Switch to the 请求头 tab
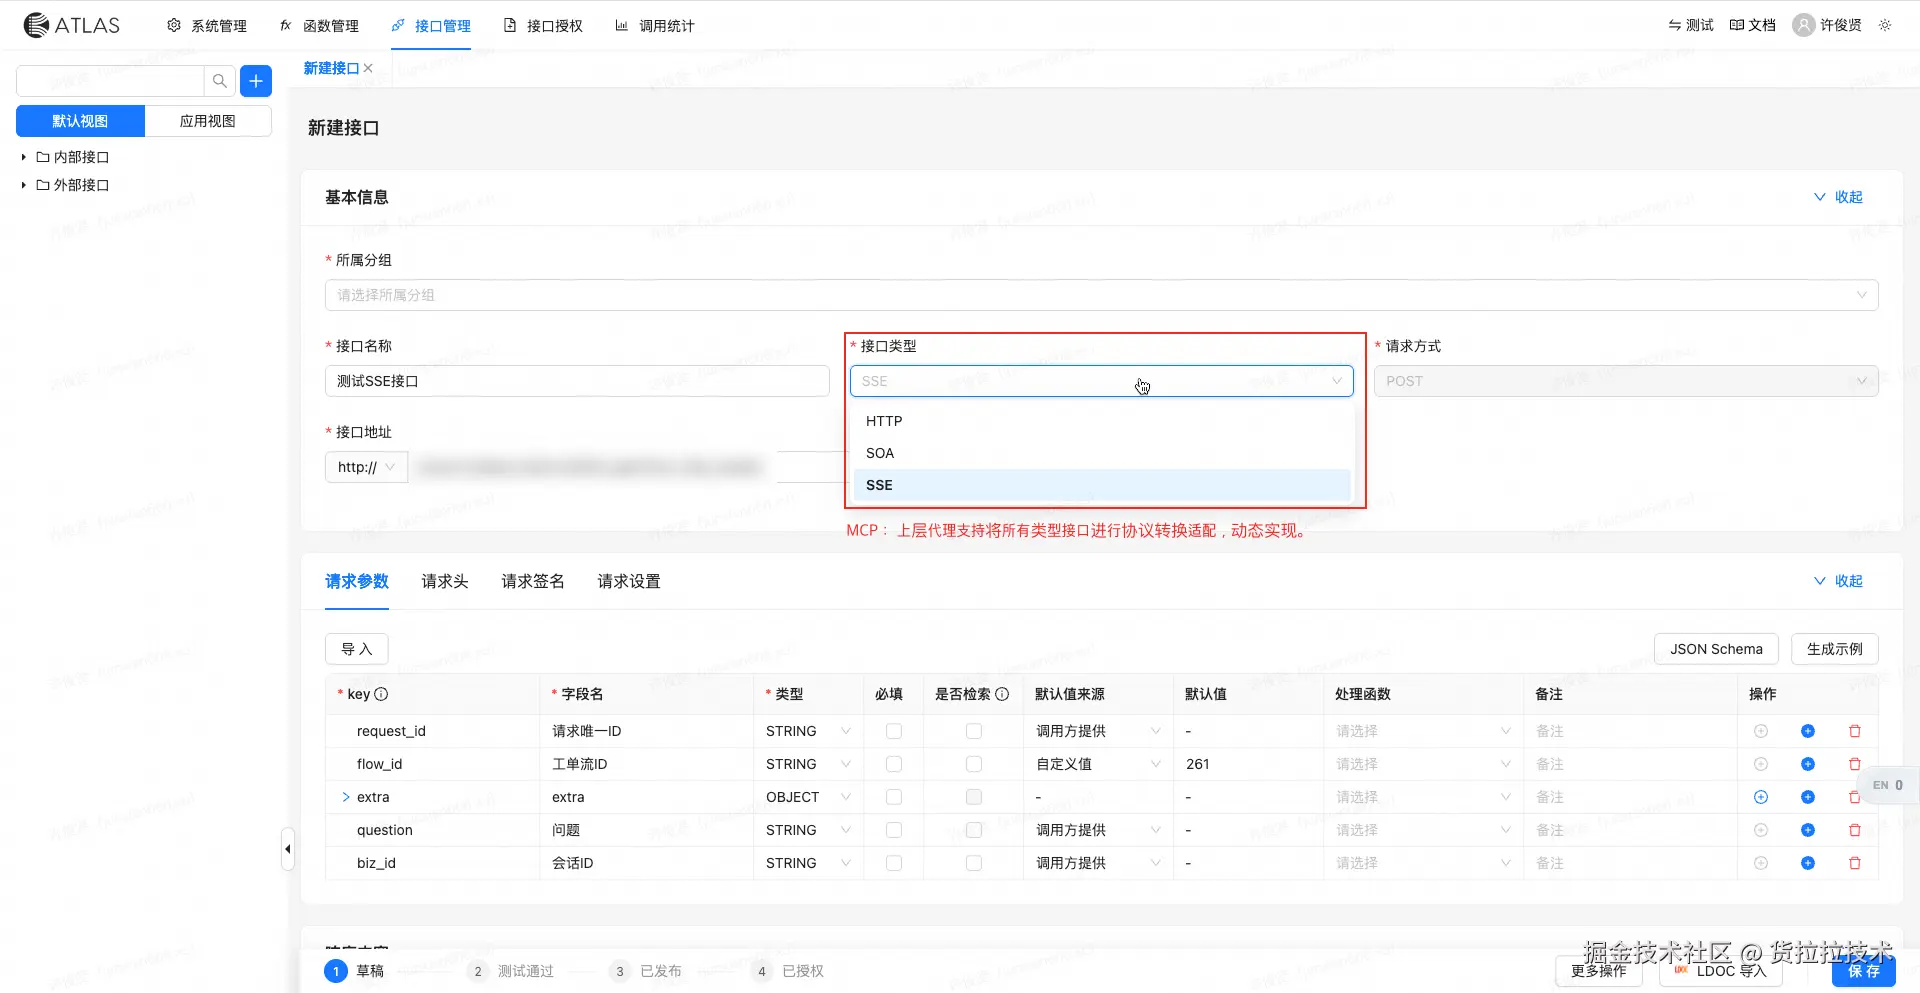Viewport: 1920px width, 993px height. click(x=445, y=581)
